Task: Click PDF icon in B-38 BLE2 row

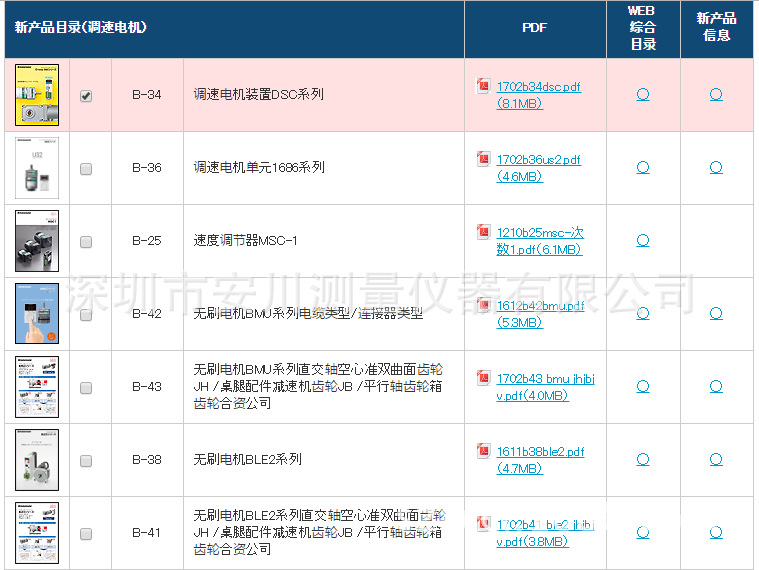Action: tap(483, 452)
